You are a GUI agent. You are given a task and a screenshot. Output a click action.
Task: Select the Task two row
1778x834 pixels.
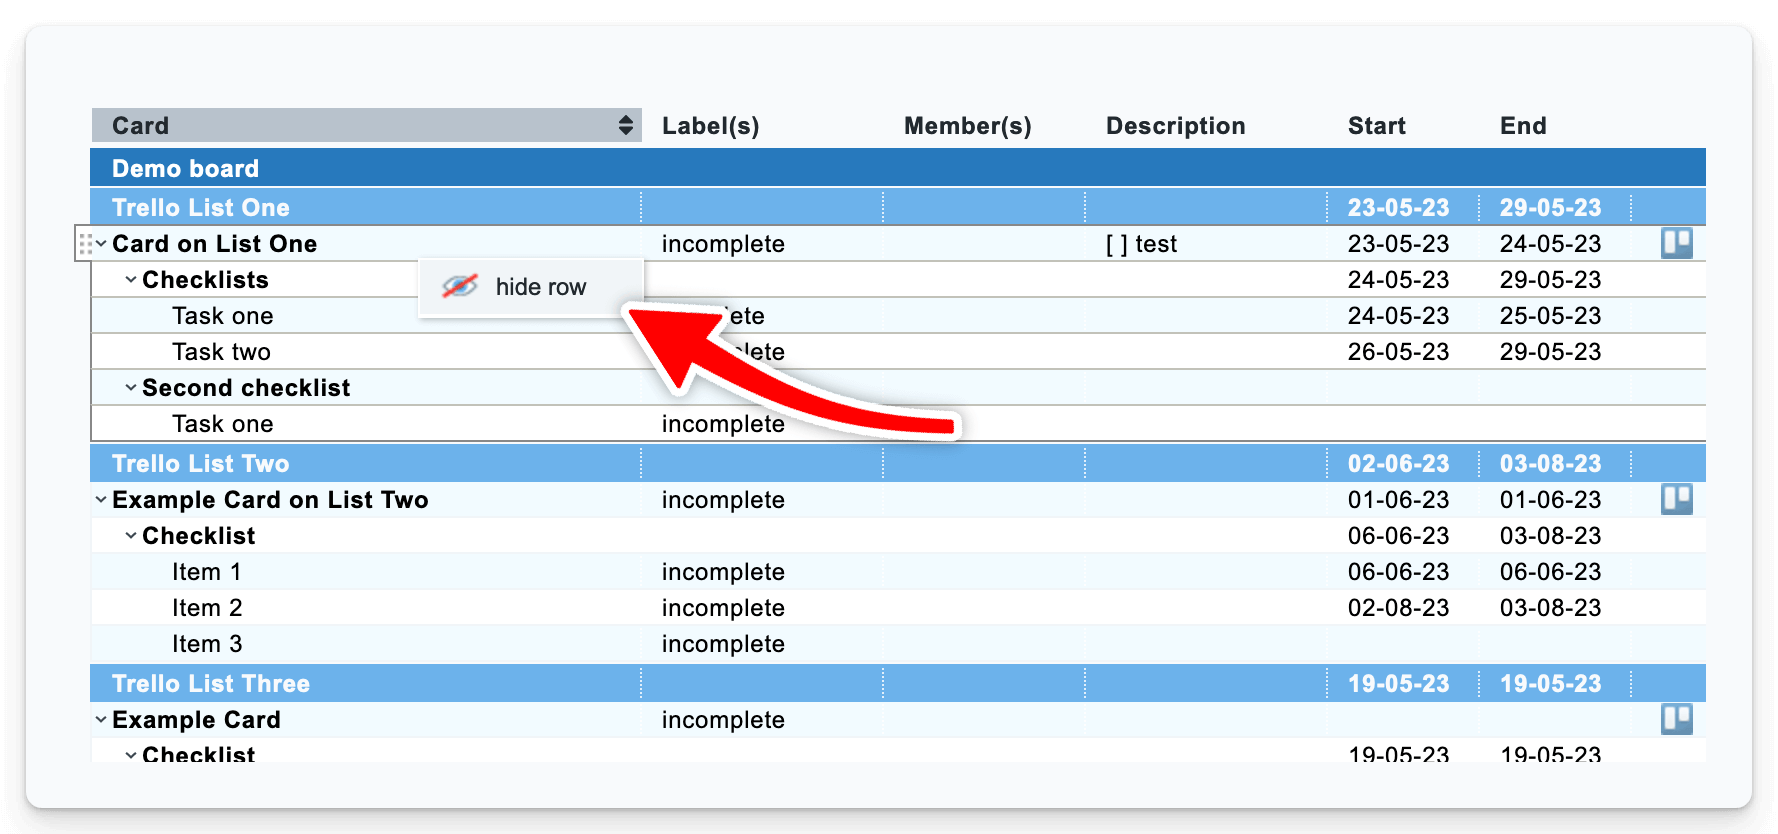coord(898,352)
